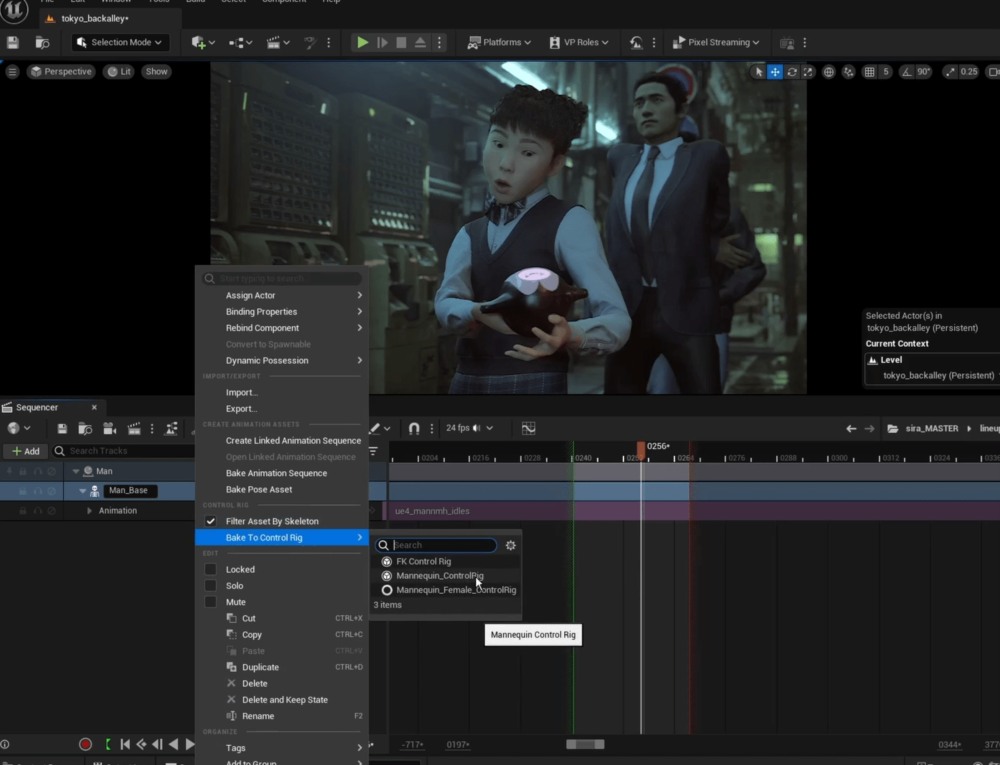Open the Pixel Streaming dropdown
1000x765 pixels.
716,43
